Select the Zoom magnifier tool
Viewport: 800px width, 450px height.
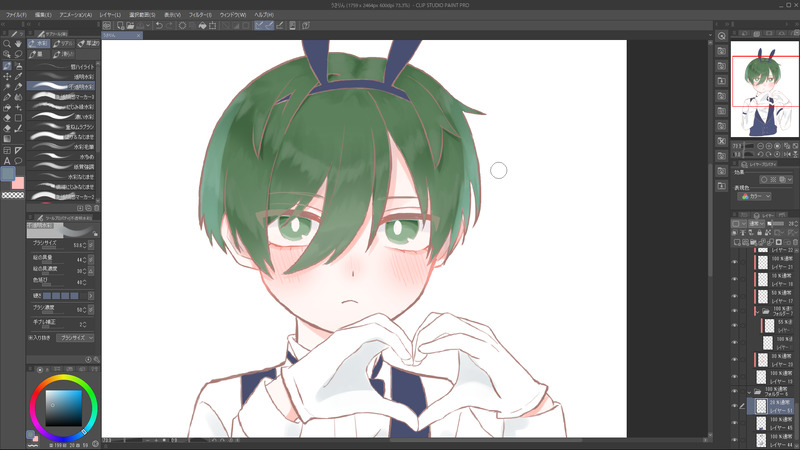click(x=7, y=44)
